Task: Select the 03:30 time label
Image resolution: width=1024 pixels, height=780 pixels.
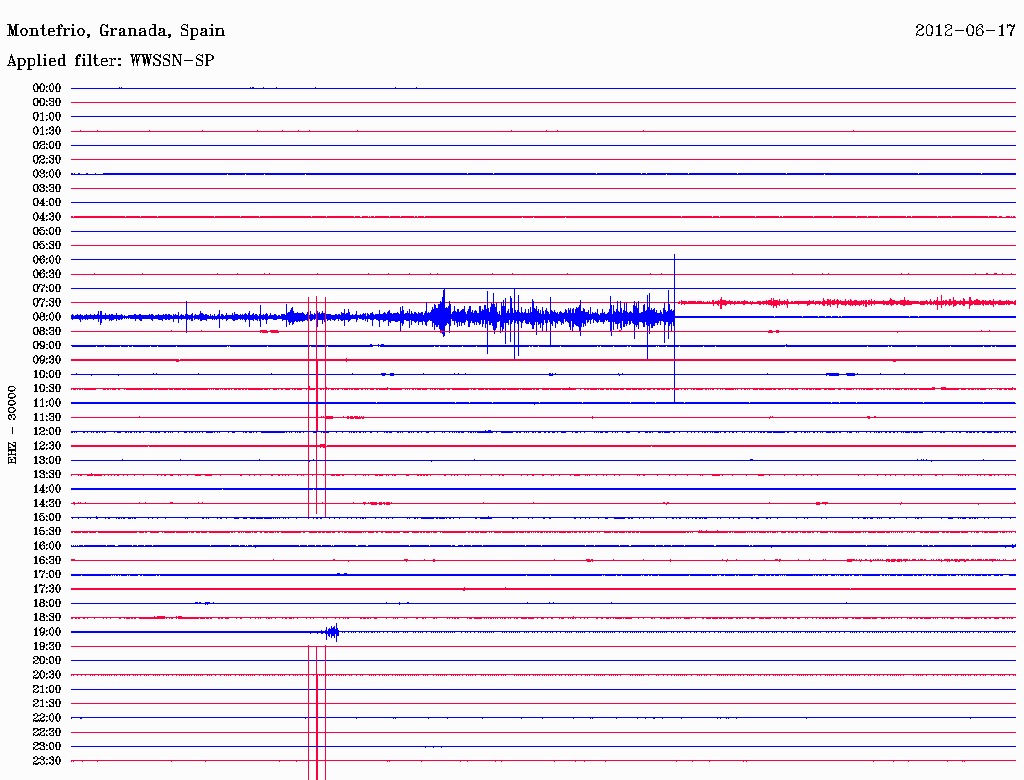Action: (47, 188)
